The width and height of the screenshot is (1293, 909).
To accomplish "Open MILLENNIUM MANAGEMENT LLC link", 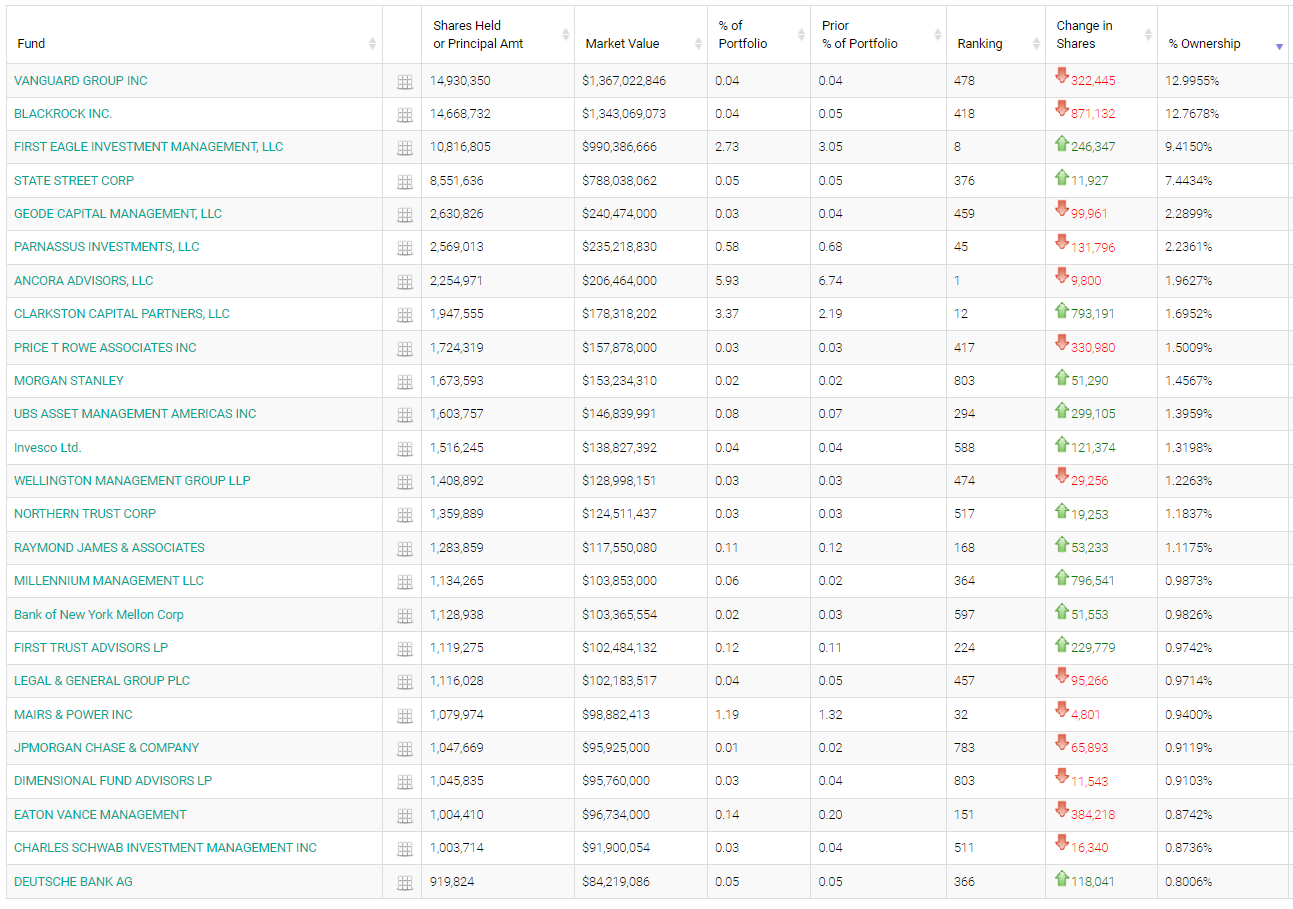I will point(109,581).
